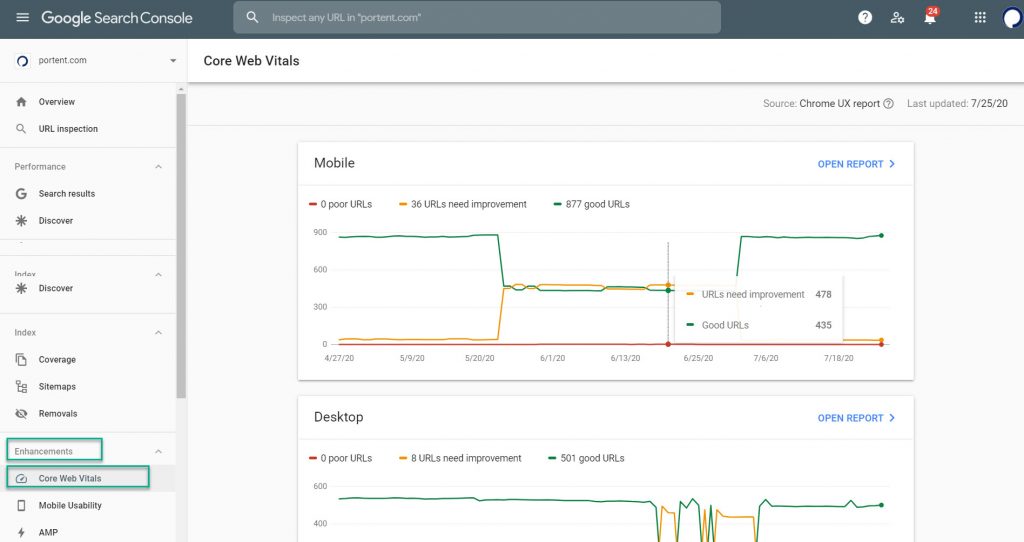Screen dimensions: 1024x542
Task: Open the Help question mark icon
Action: click(865, 18)
